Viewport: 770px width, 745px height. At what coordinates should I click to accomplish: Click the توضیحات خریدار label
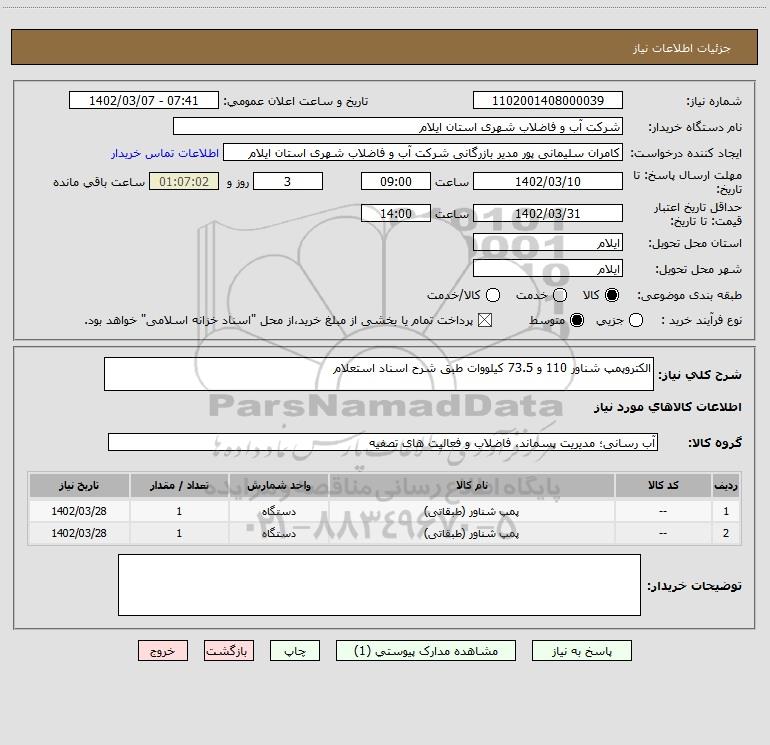tap(694, 586)
